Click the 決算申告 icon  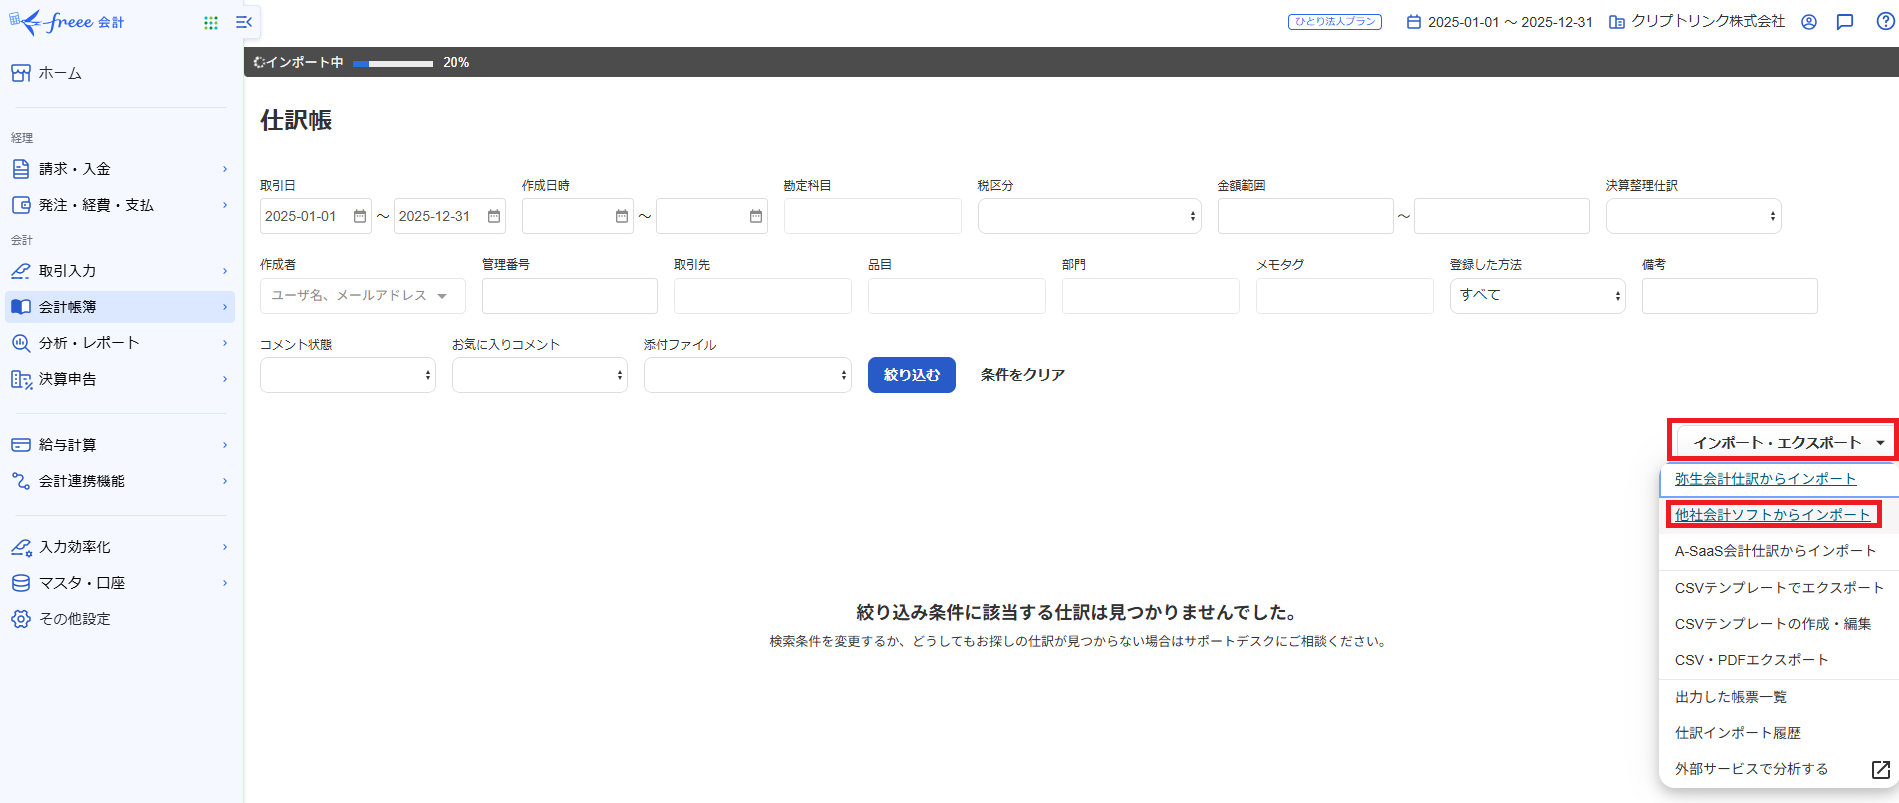pyautogui.click(x=21, y=379)
